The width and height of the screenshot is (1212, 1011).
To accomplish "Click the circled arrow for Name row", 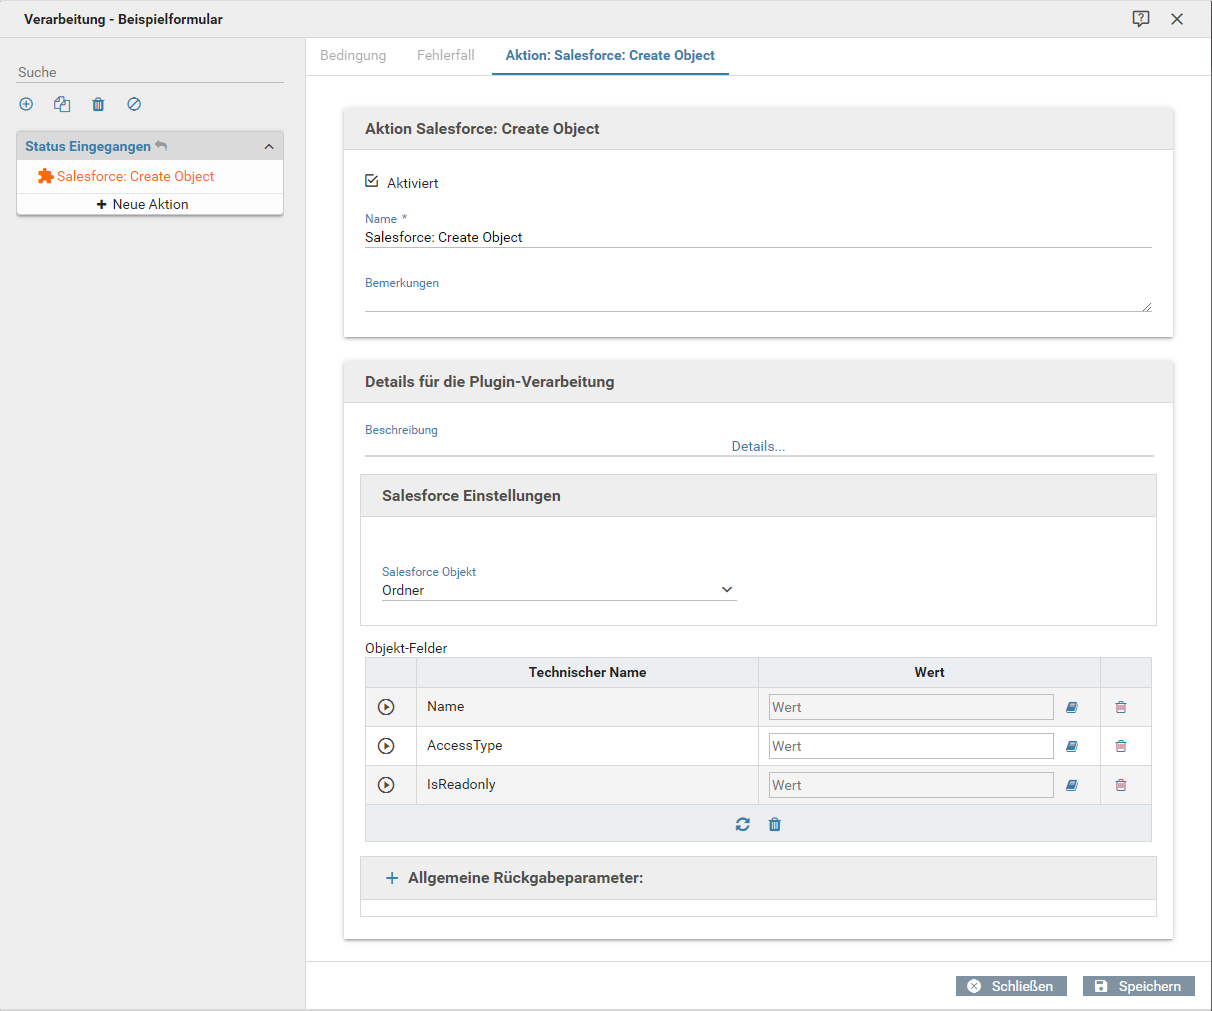I will click(x=386, y=707).
